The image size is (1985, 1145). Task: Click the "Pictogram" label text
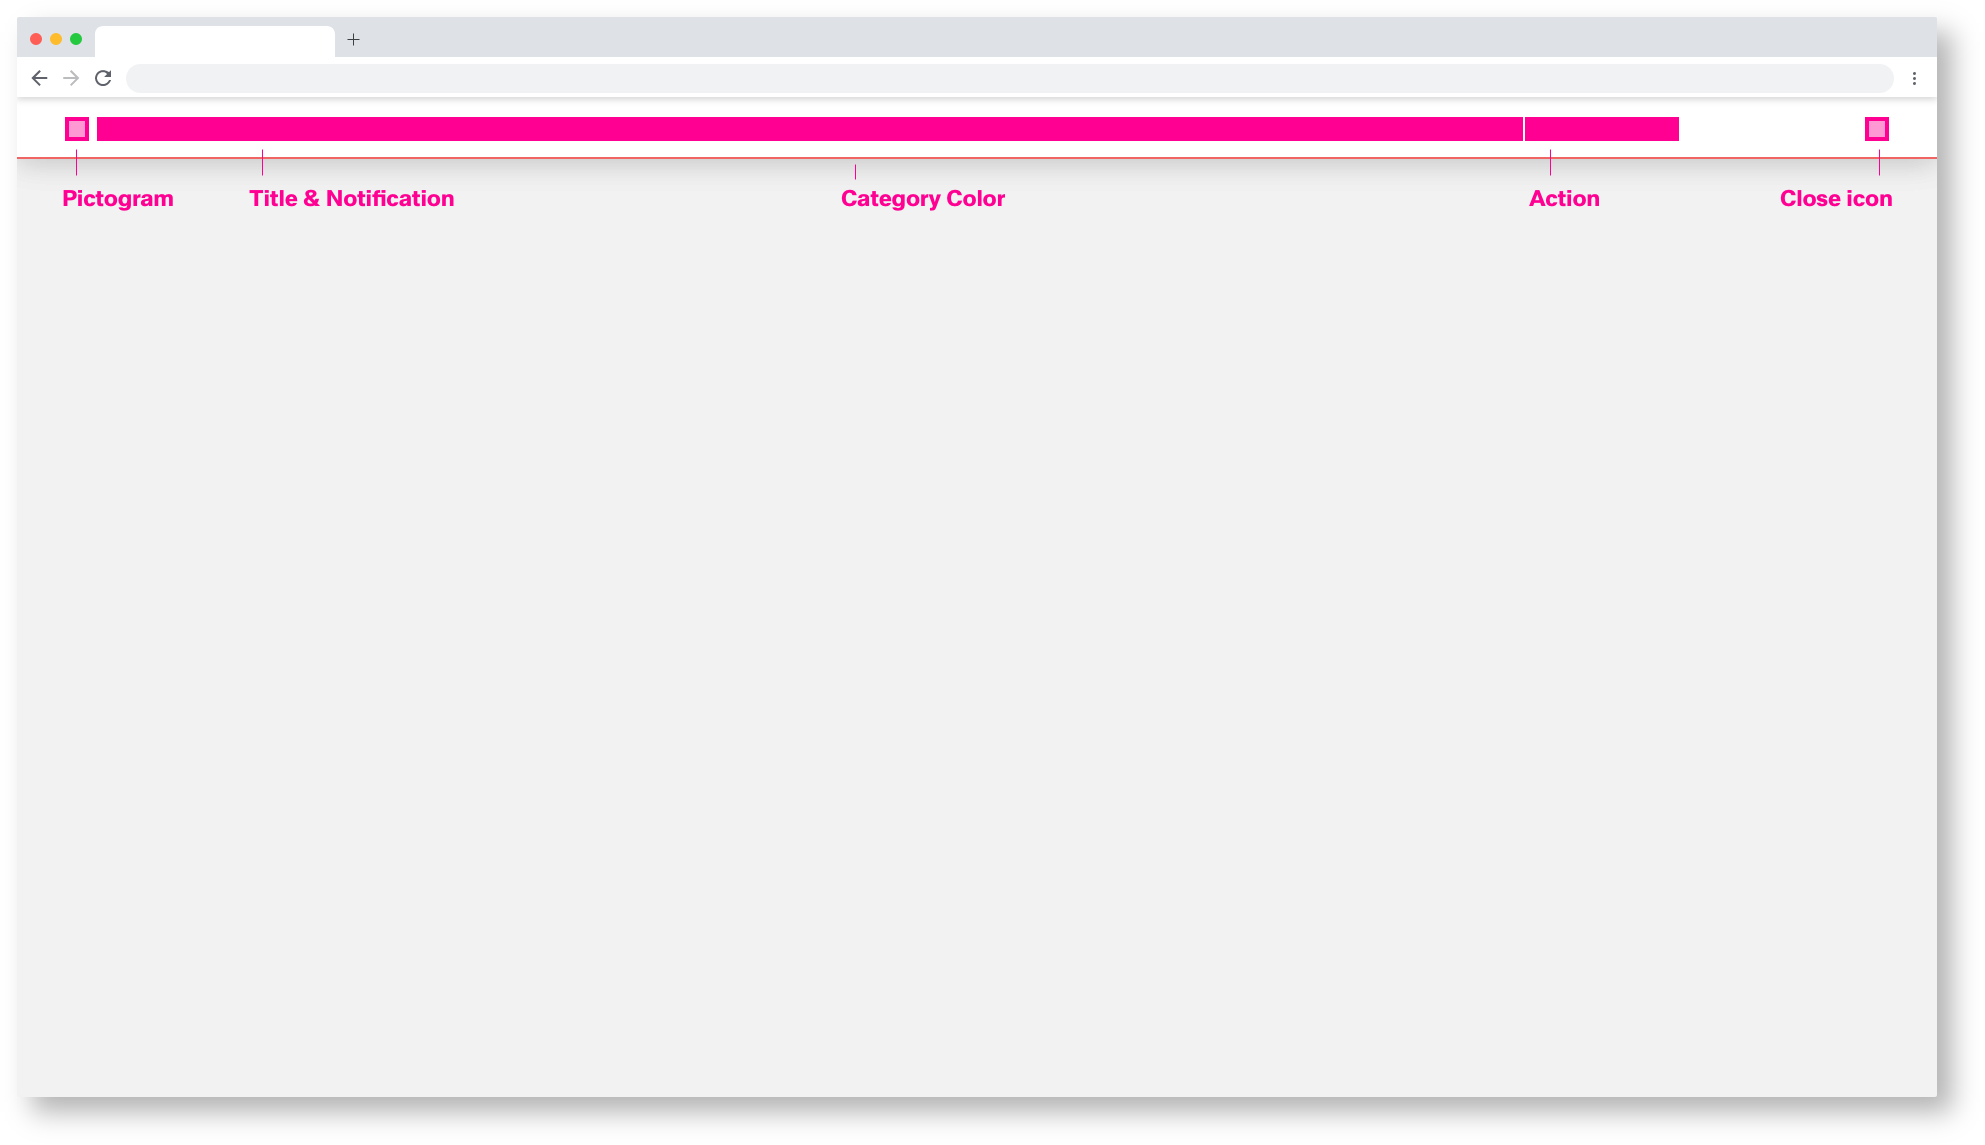click(x=118, y=199)
